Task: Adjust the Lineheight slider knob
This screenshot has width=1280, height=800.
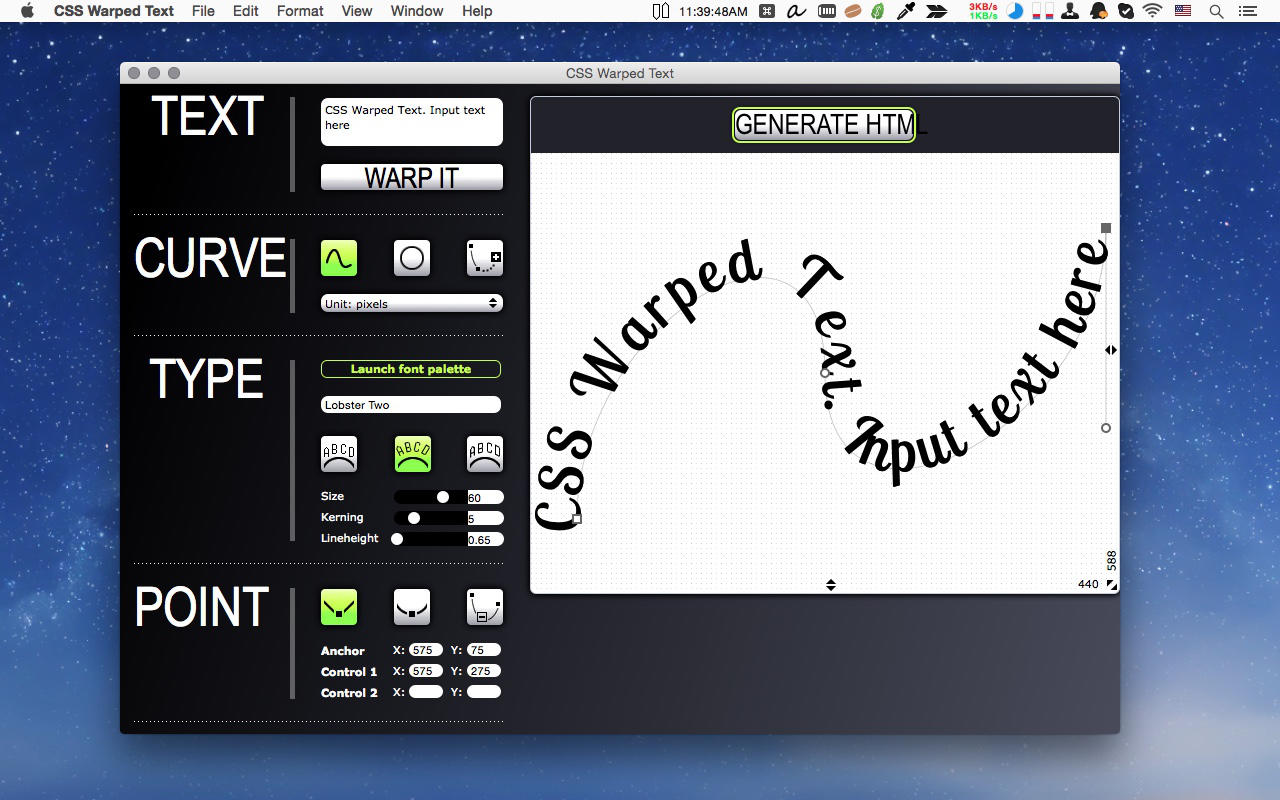Action: [x=397, y=539]
